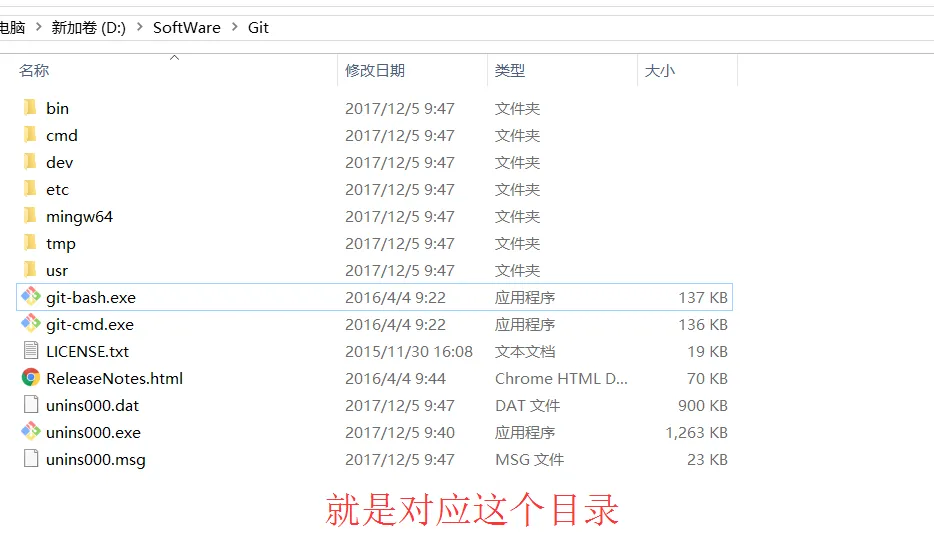Expand the chevron after 新加卷 (D:)
The width and height of the screenshot is (934, 551).
click(140, 27)
